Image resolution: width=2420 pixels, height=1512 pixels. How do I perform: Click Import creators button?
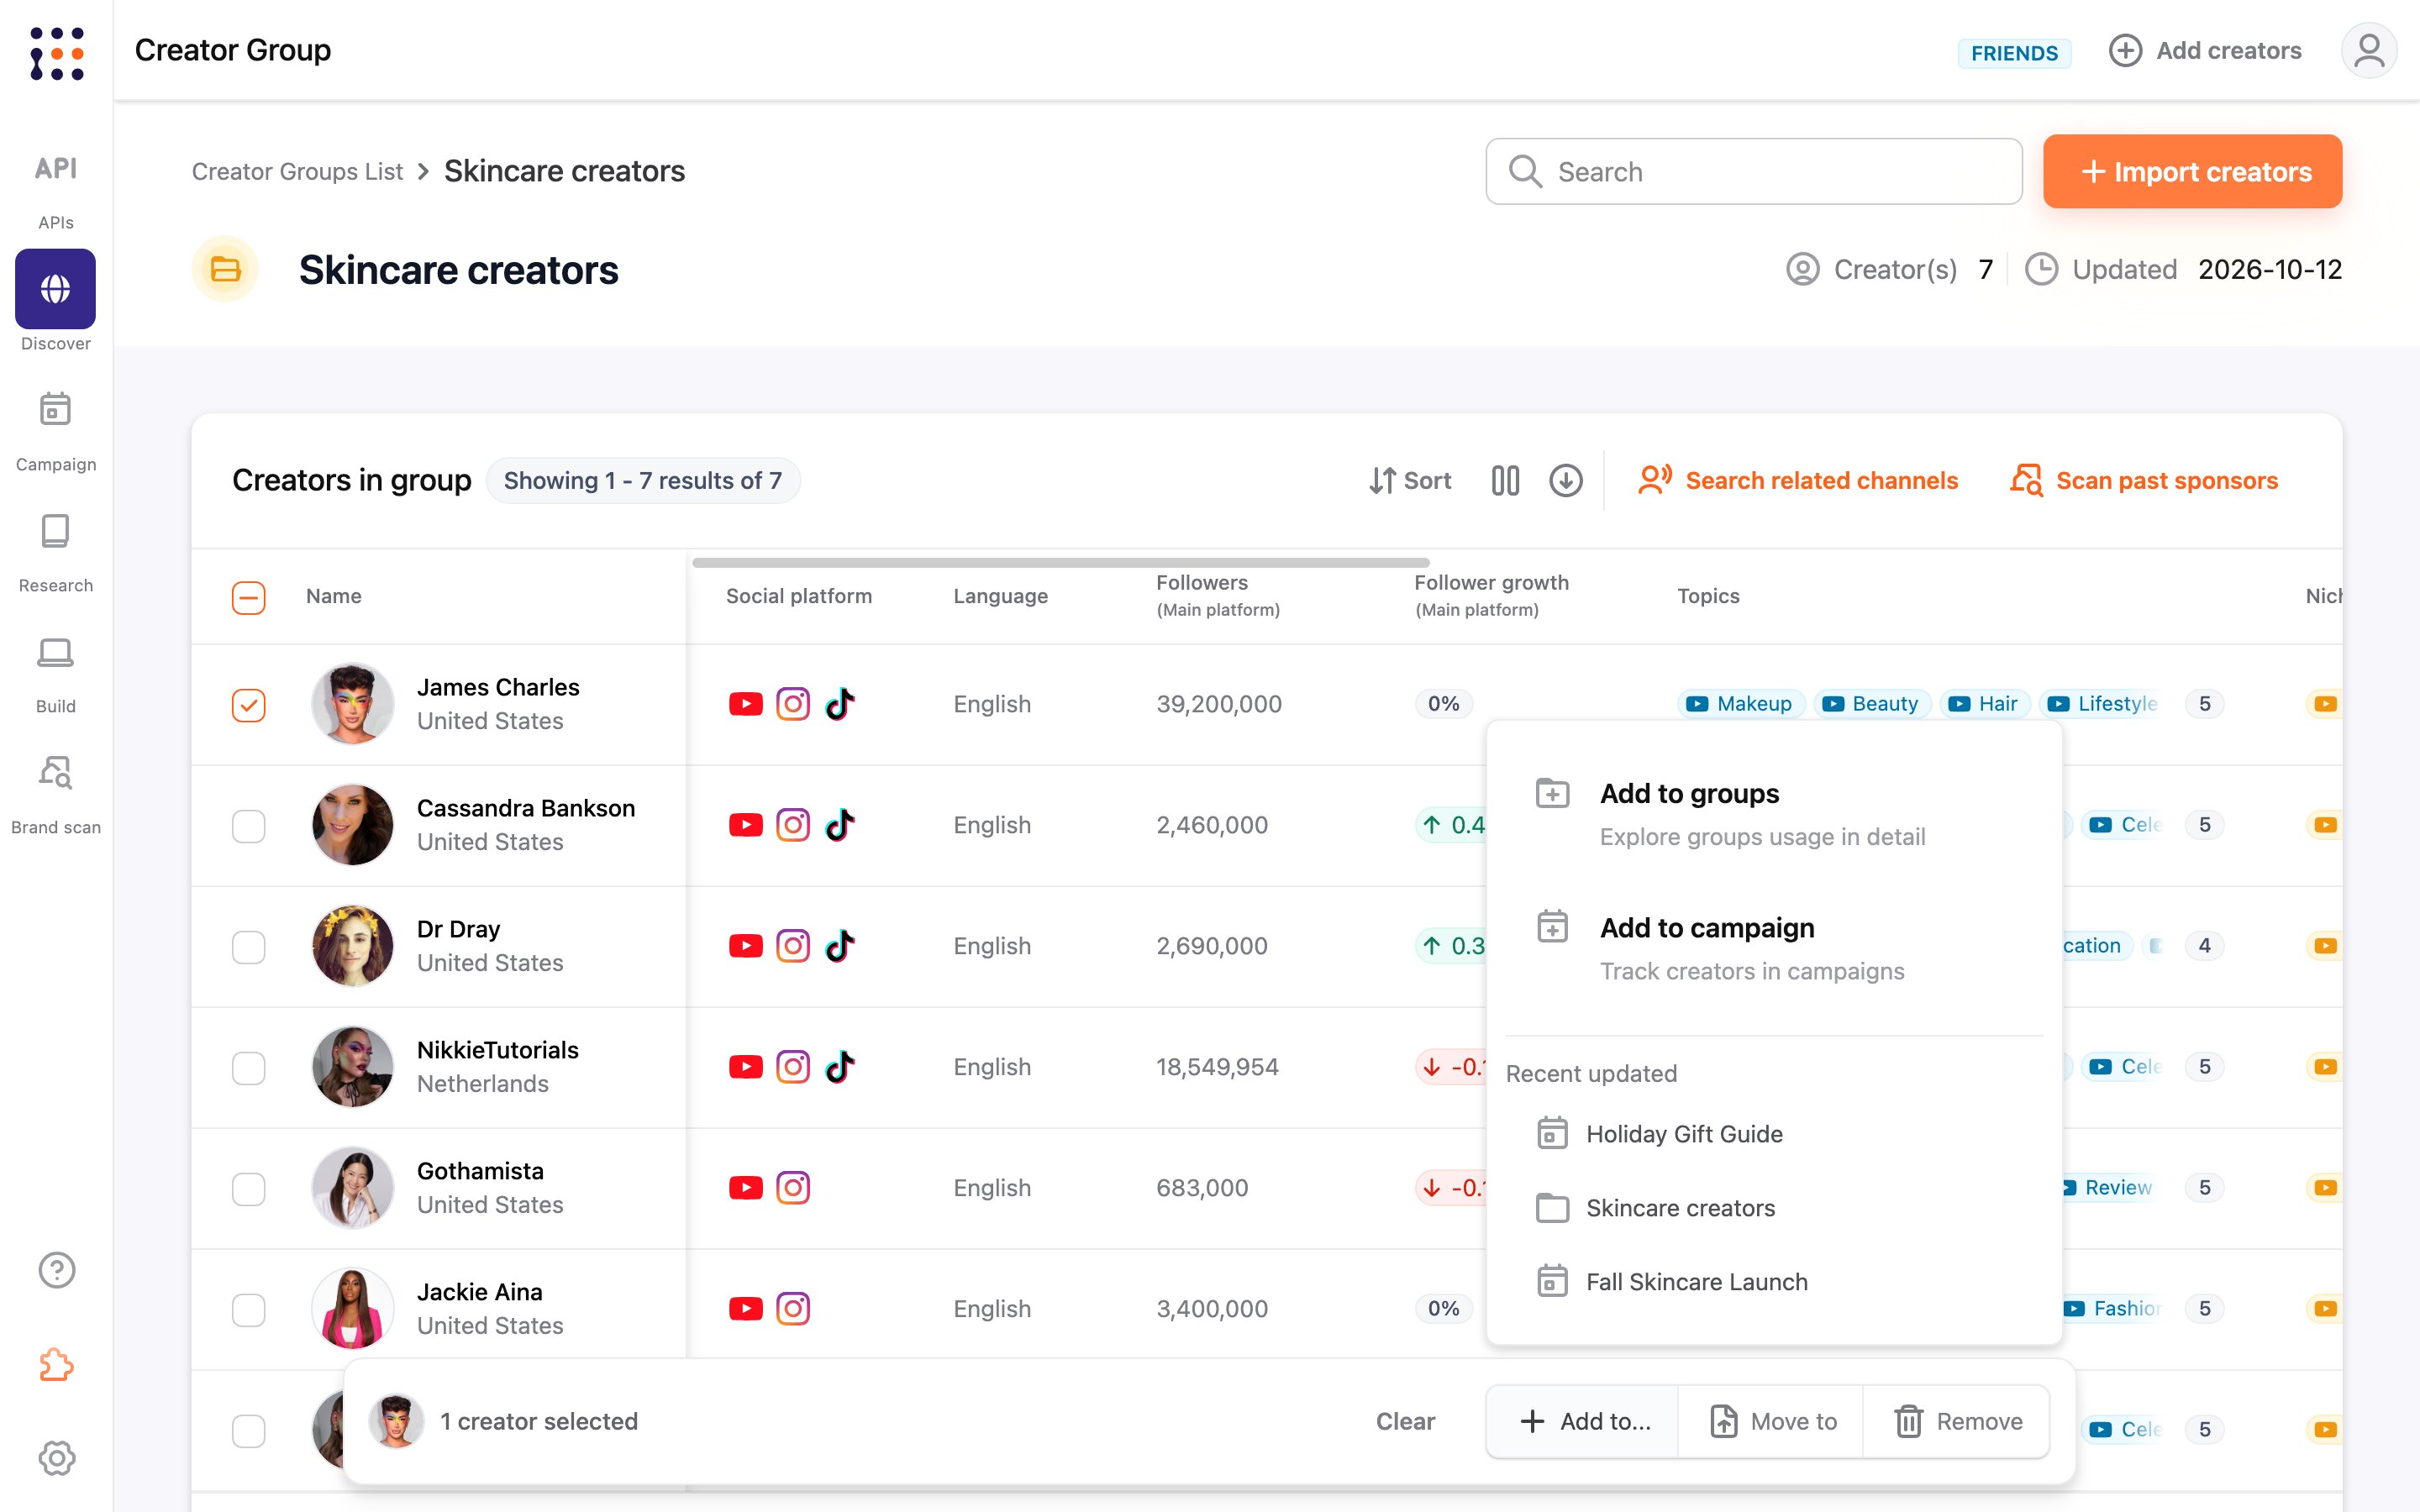click(x=2192, y=171)
